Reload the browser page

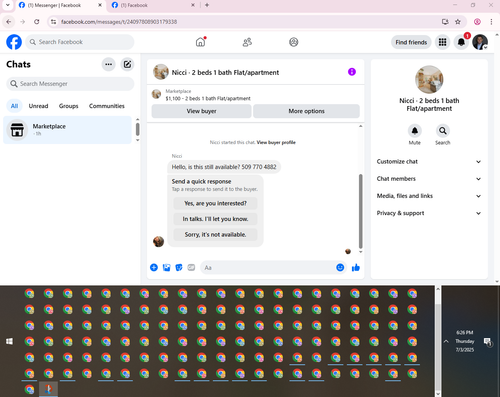coord(36,22)
